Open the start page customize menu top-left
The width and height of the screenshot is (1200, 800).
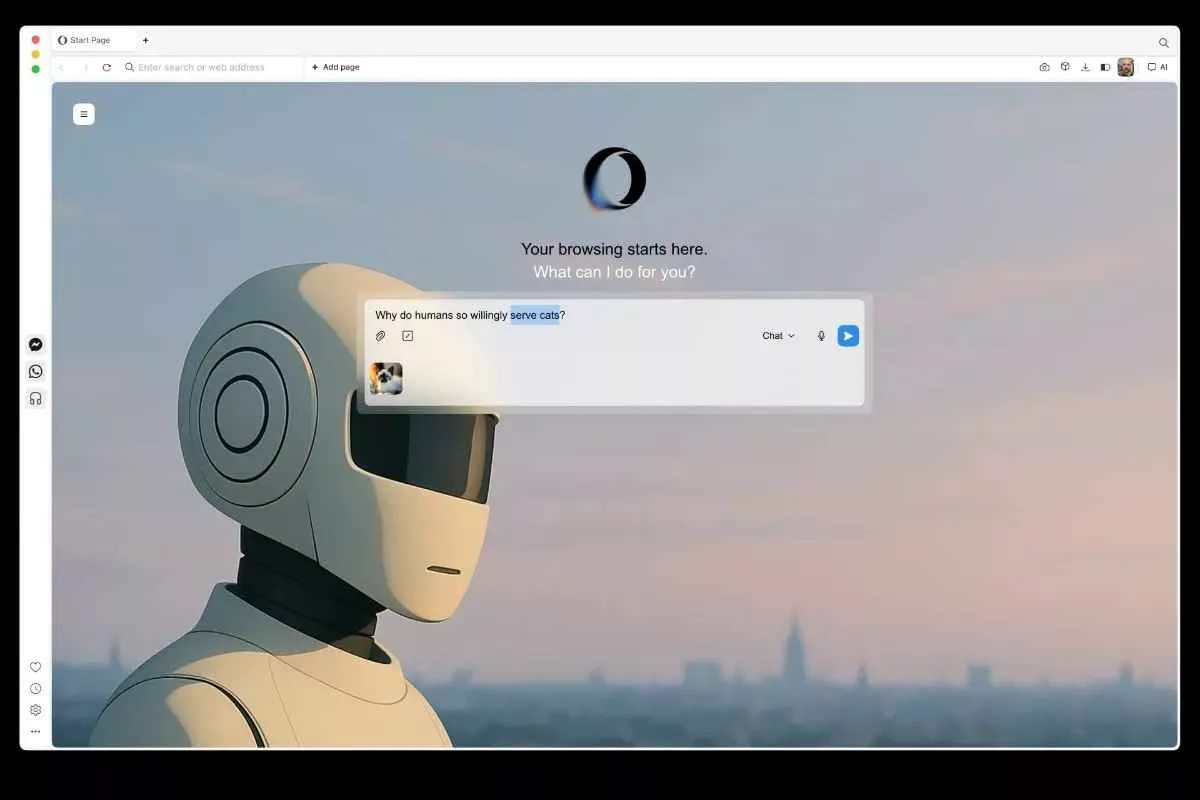click(x=84, y=113)
